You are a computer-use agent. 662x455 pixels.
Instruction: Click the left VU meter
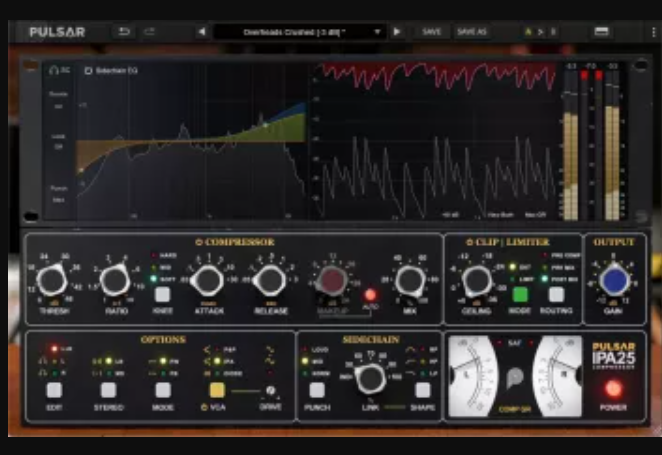pyautogui.click(x=473, y=376)
